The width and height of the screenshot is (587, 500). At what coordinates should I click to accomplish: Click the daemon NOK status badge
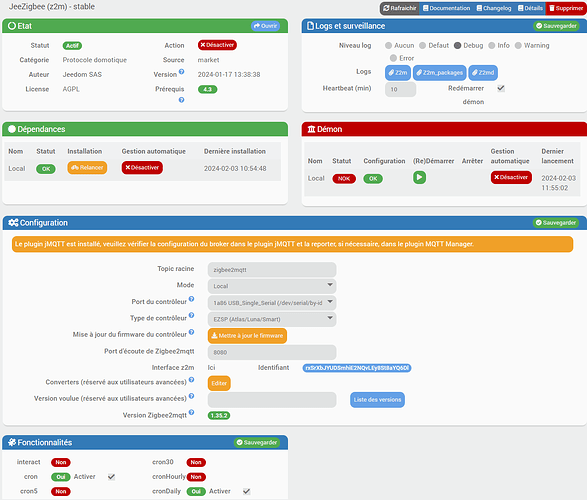point(344,179)
